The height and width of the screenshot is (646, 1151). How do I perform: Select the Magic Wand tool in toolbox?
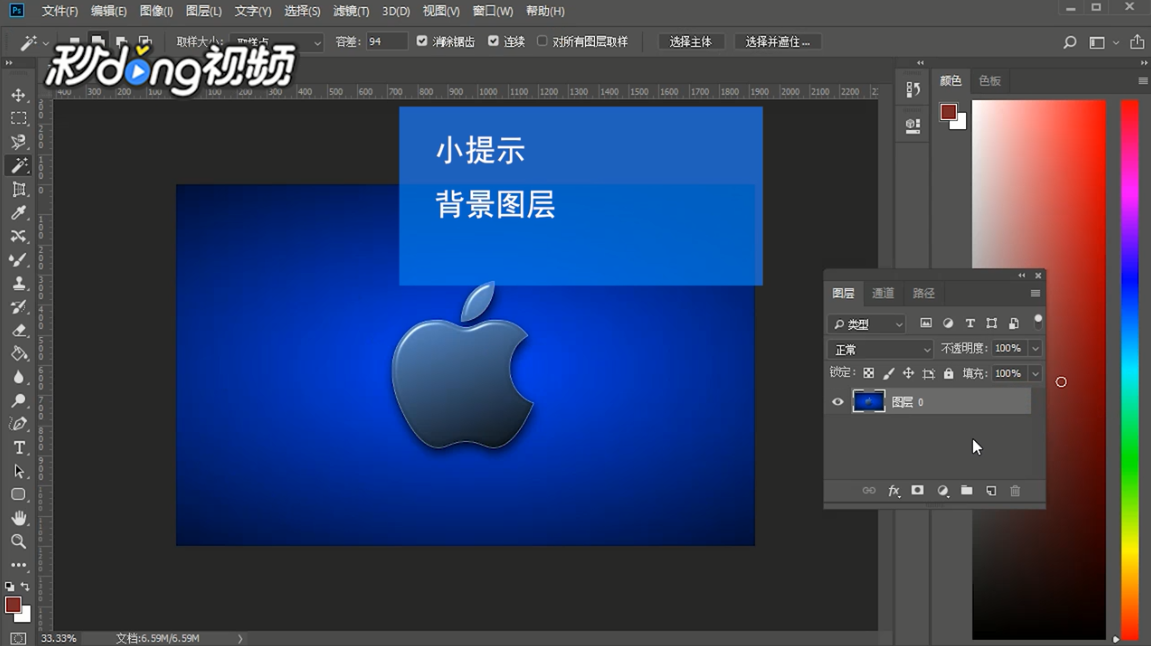(18, 166)
